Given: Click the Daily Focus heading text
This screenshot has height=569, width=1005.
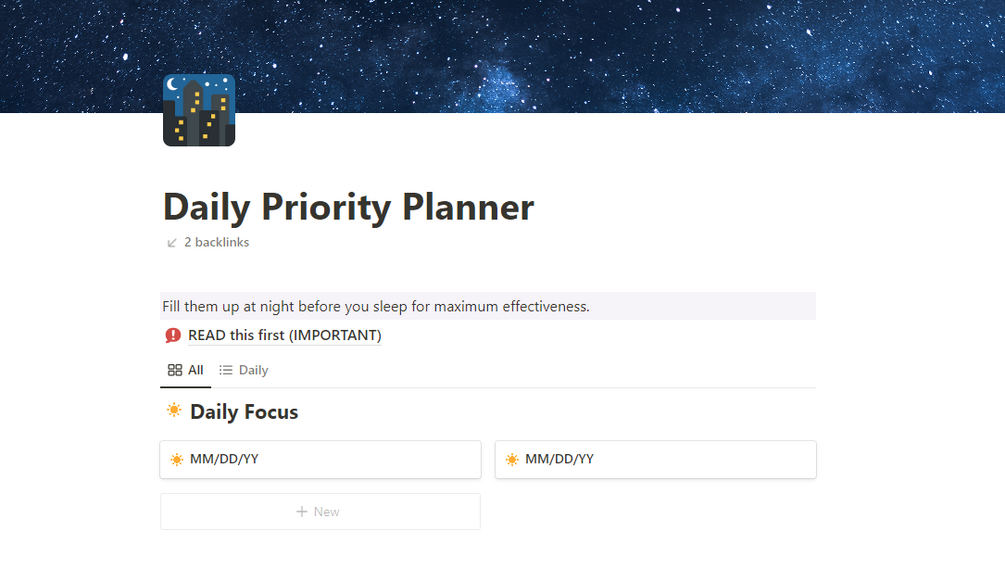Looking at the screenshot, I should pyautogui.click(x=244, y=412).
